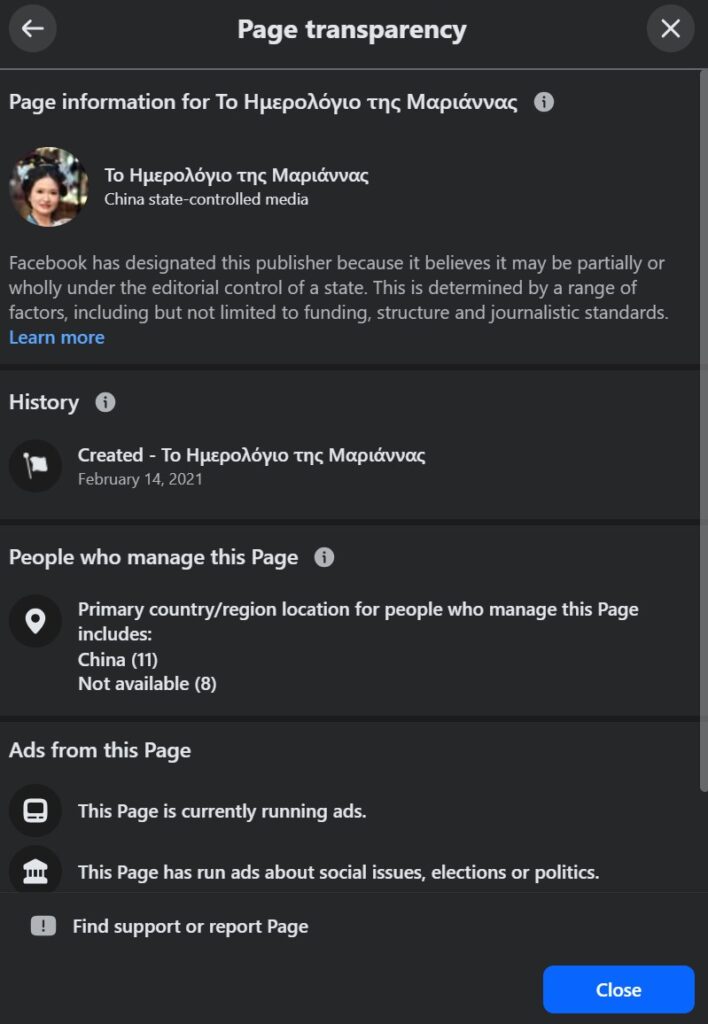
Task: Click the location pin icon
Action: click(35, 621)
